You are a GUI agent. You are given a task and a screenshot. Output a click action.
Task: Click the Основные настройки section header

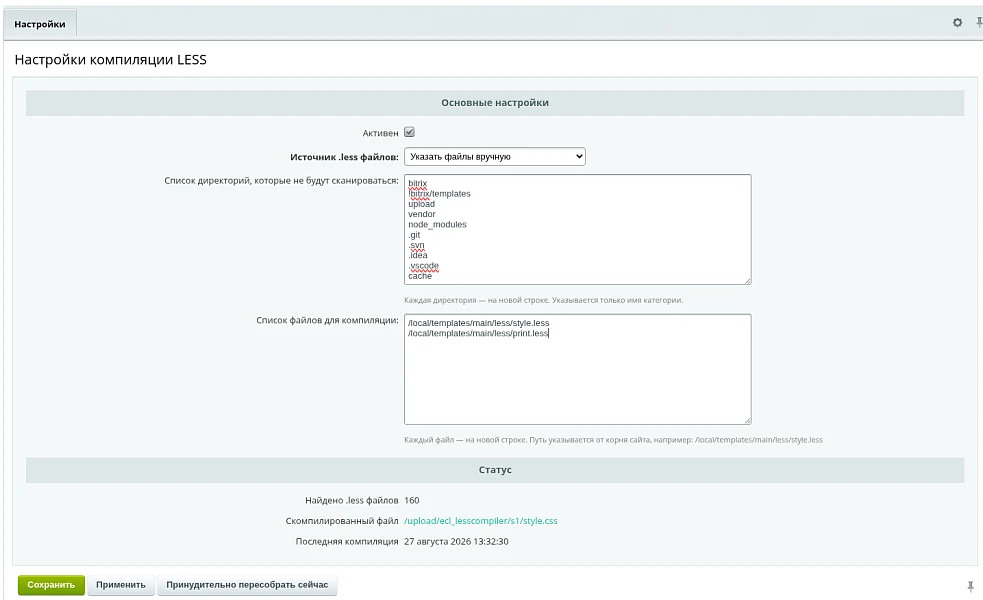point(495,103)
